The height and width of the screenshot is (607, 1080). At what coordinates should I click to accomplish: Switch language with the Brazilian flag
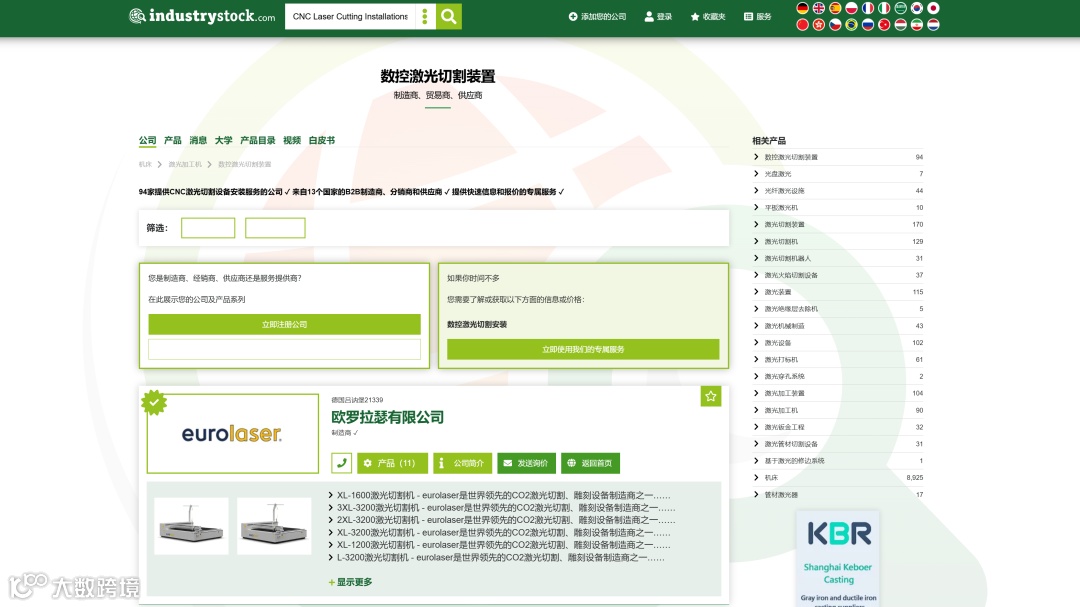coord(851,25)
